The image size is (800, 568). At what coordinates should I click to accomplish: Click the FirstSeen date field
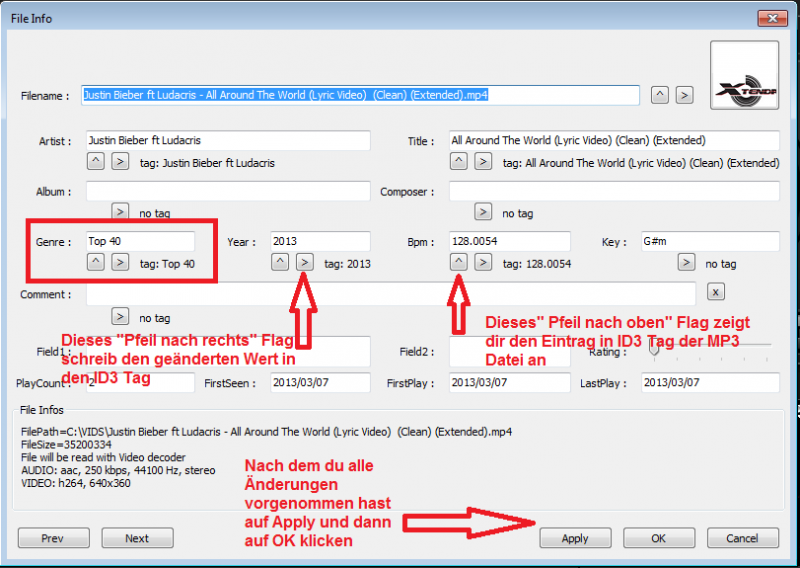pos(320,382)
